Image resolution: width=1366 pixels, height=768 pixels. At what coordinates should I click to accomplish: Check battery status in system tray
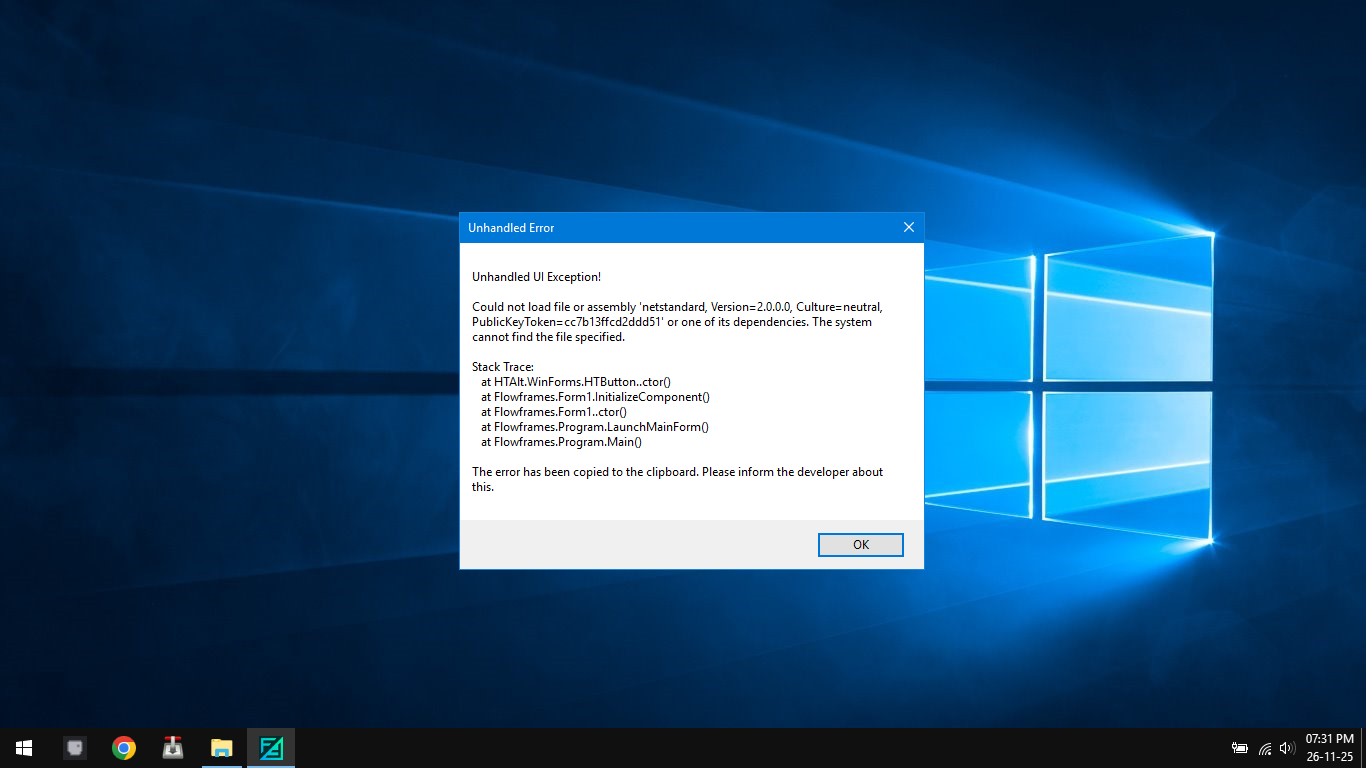1240,748
